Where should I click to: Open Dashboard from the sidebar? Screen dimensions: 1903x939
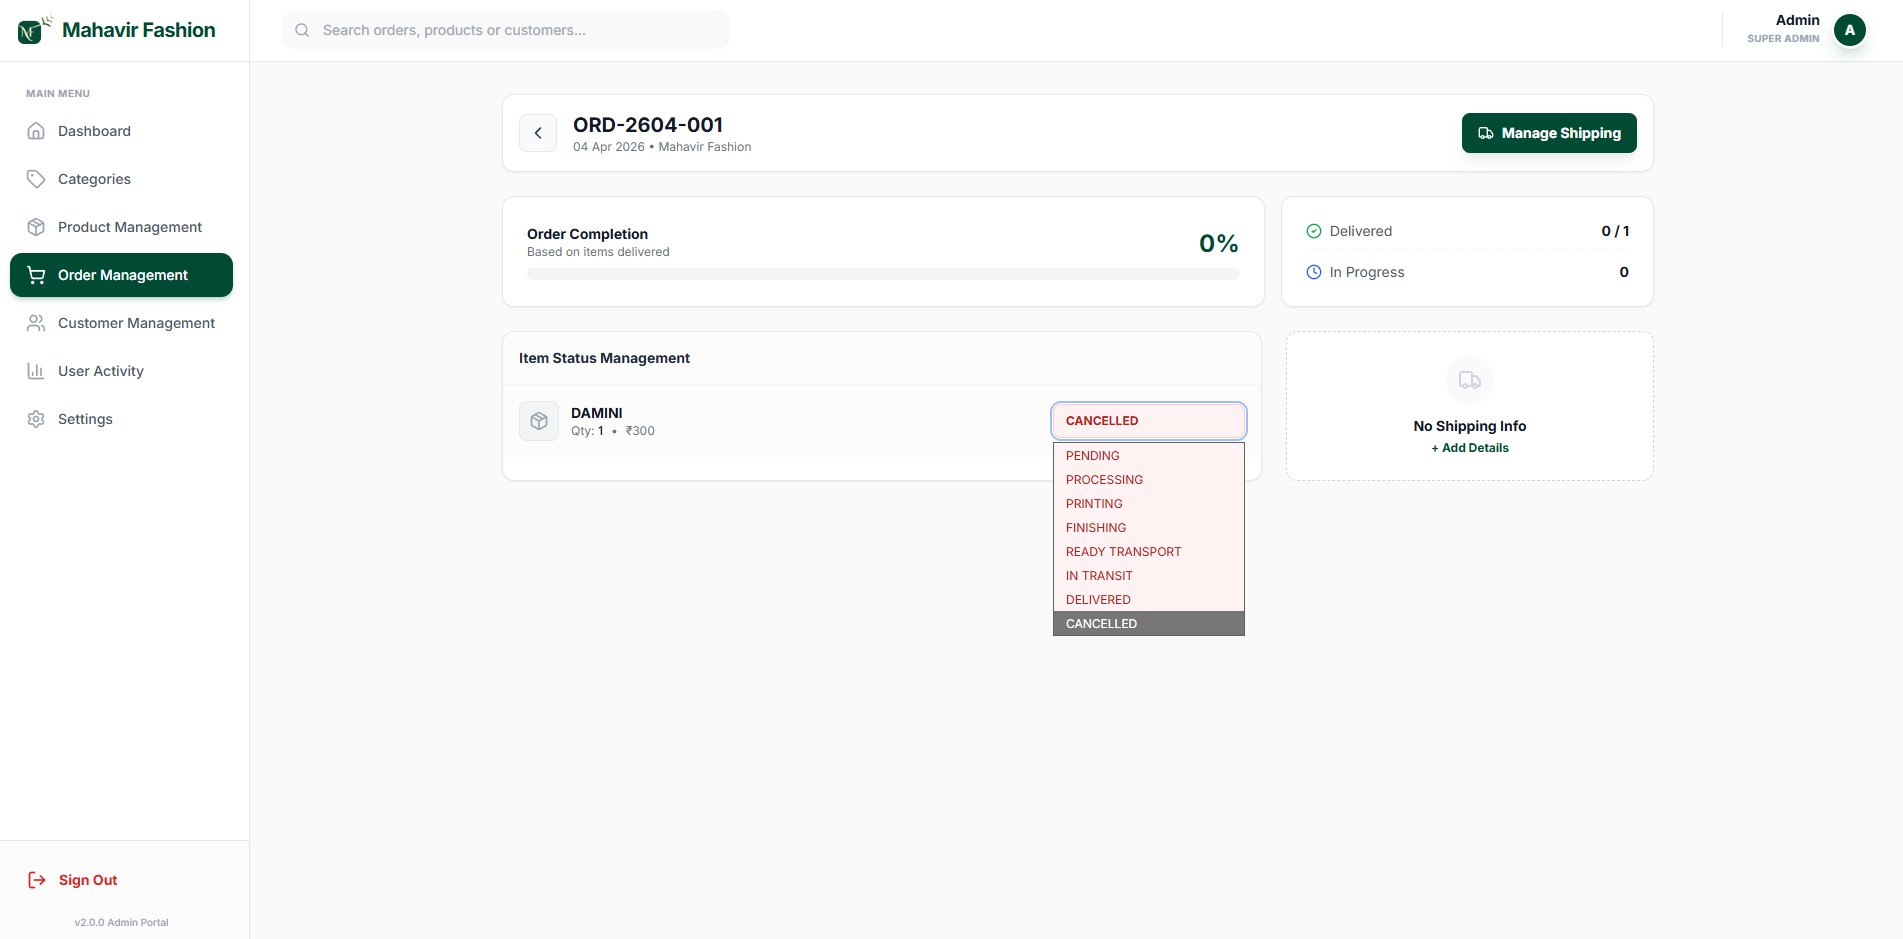click(x=94, y=131)
